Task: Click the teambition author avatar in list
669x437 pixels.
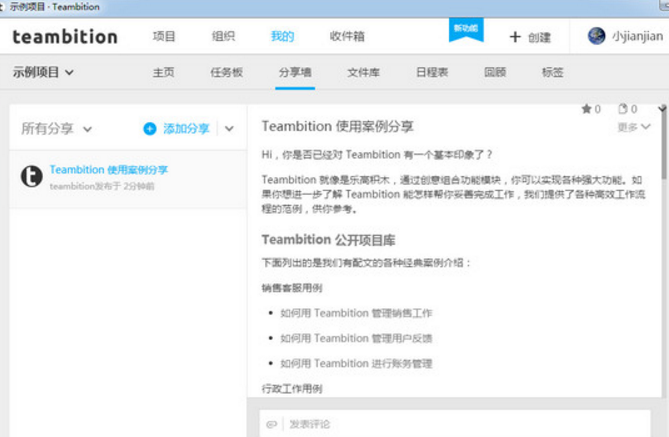Action: (x=32, y=176)
